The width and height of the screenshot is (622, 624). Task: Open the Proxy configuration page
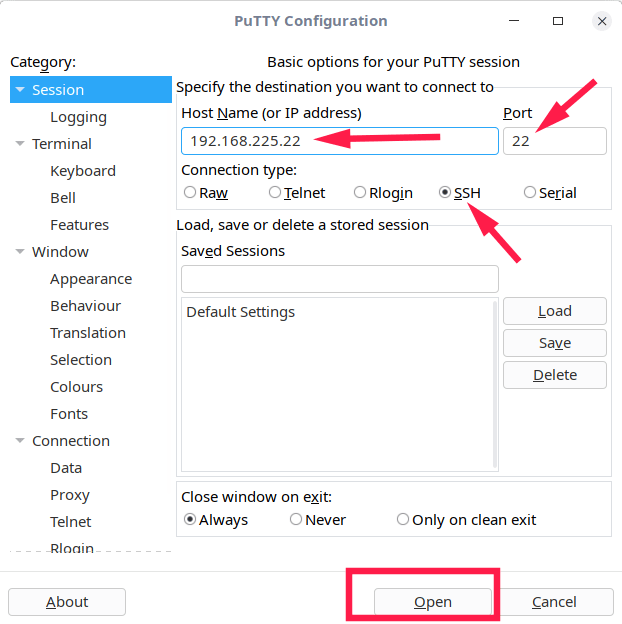point(70,495)
